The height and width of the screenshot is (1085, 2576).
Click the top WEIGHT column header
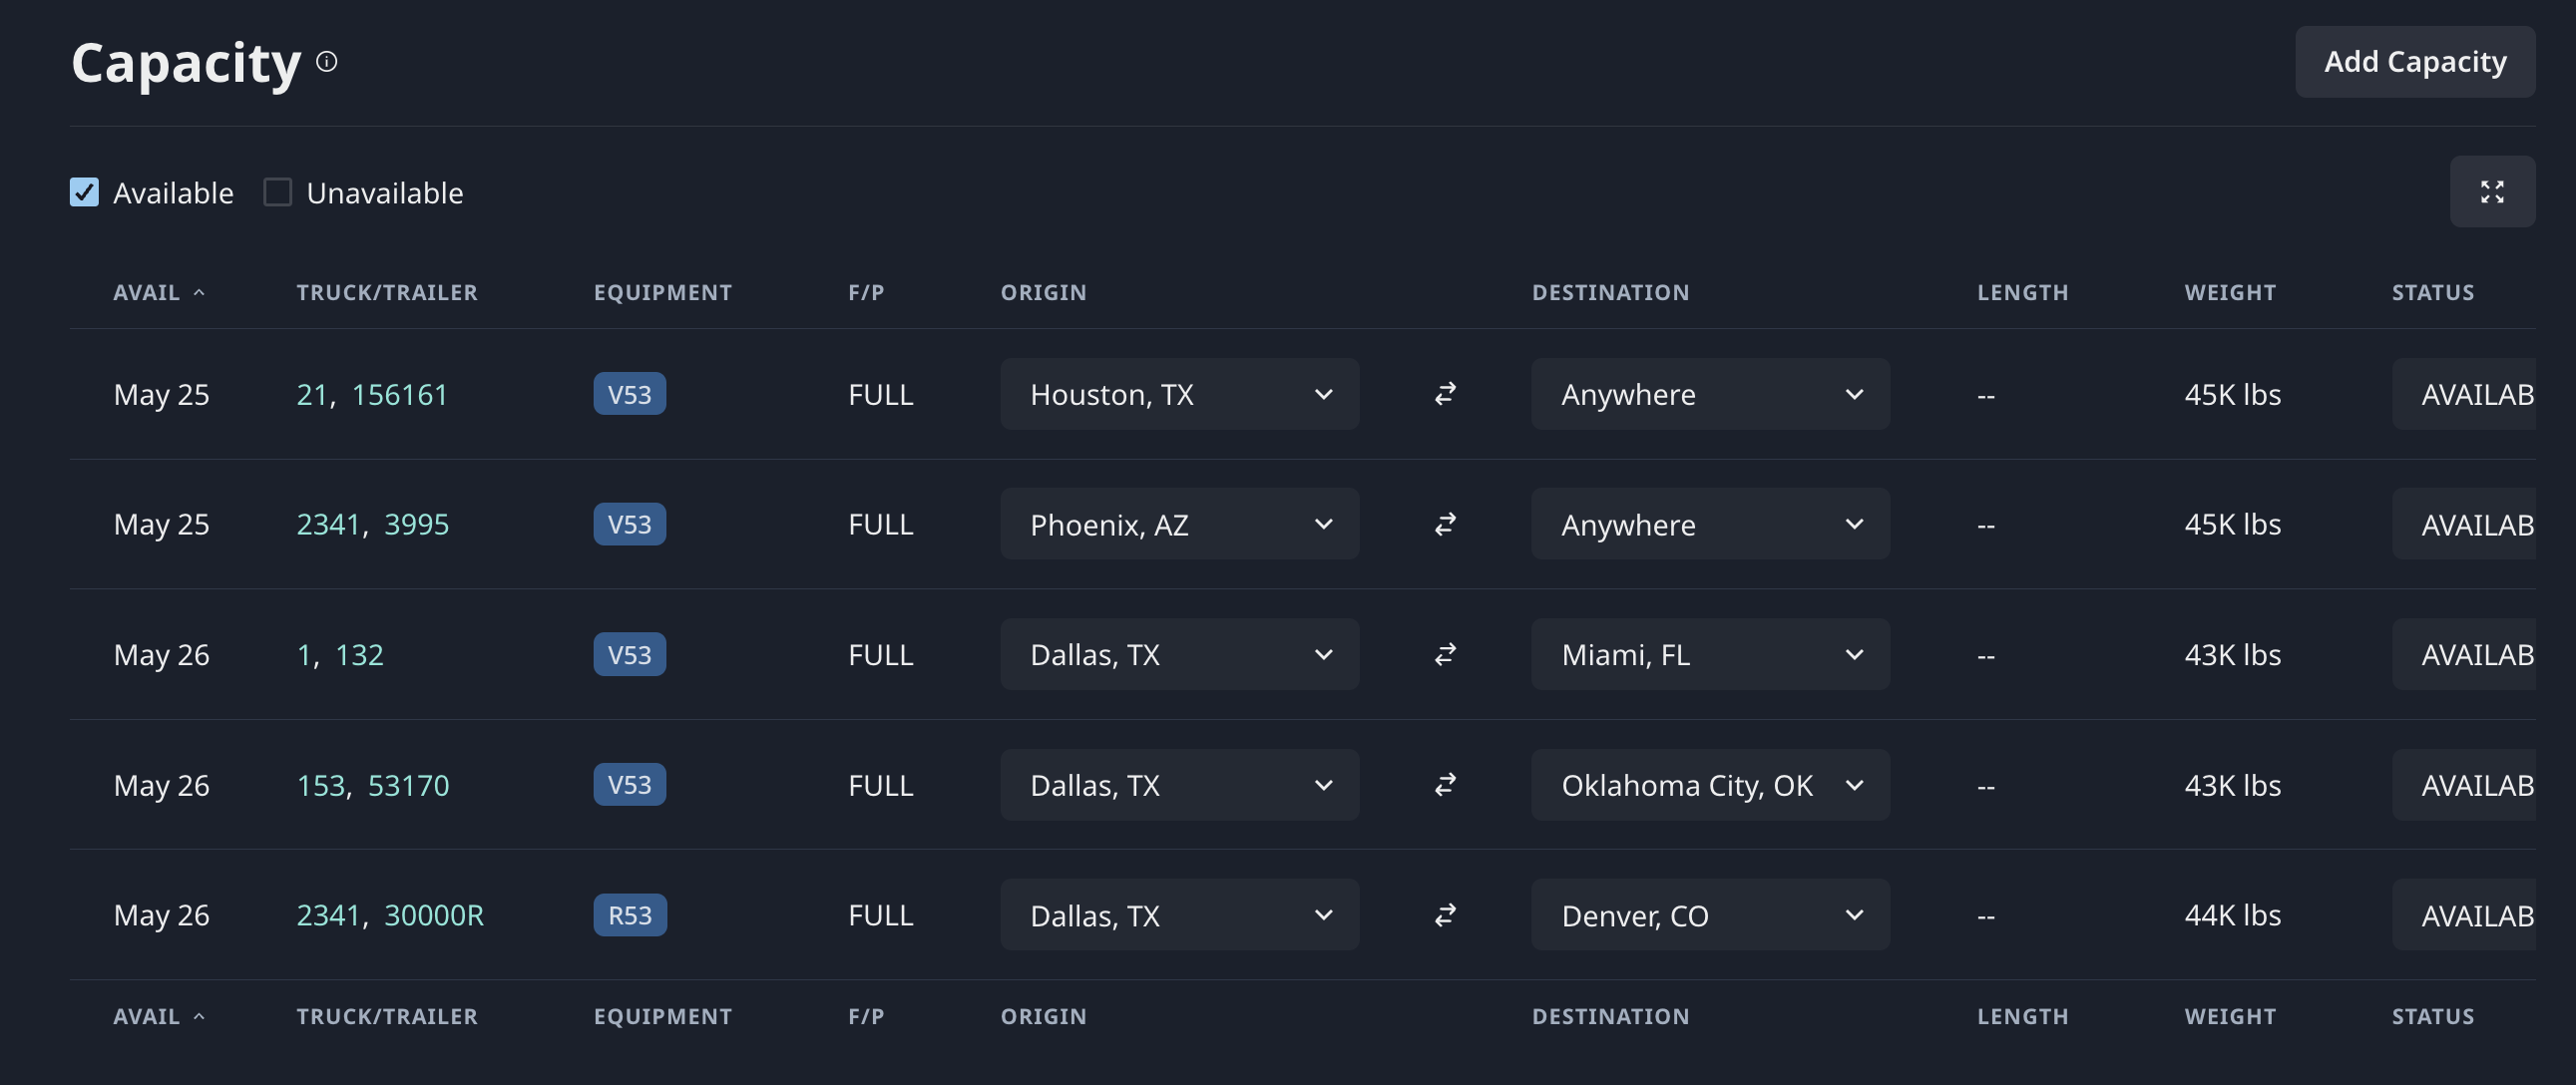click(x=2230, y=293)
